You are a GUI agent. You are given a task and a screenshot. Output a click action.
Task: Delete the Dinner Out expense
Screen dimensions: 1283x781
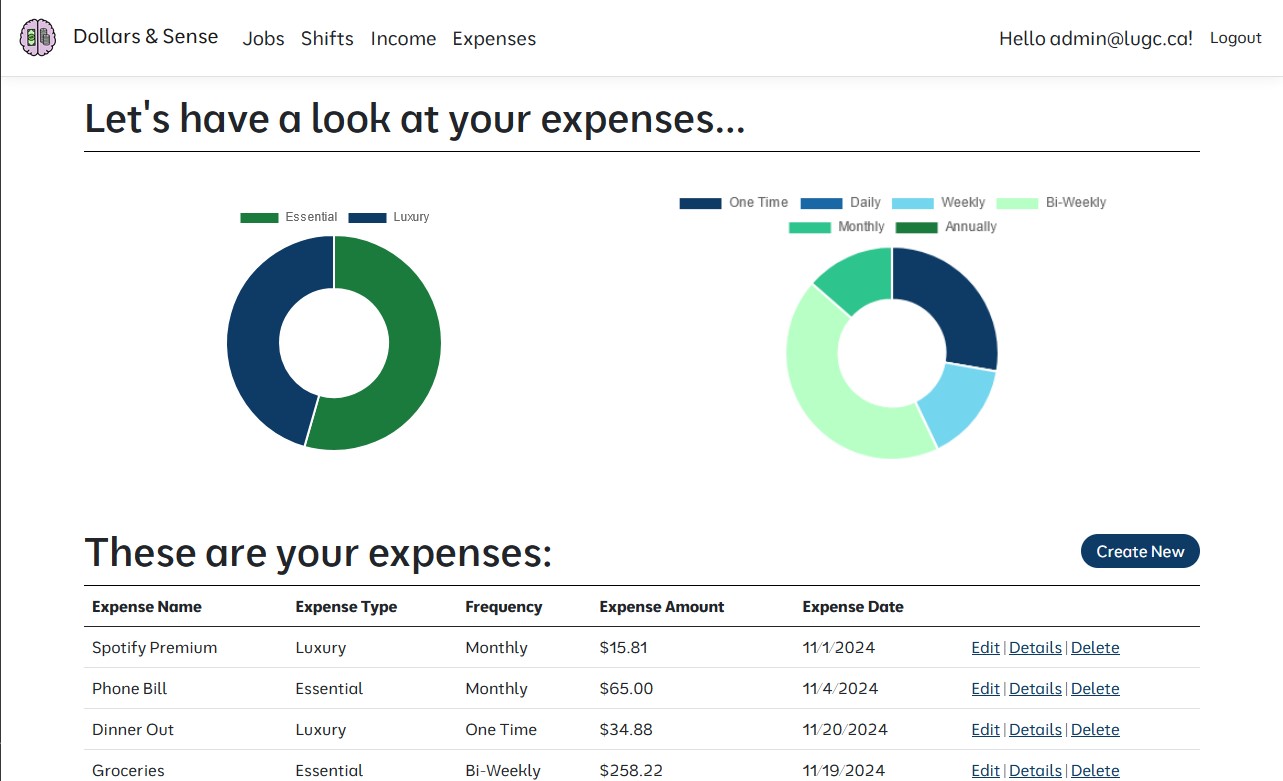(1095, 729)
